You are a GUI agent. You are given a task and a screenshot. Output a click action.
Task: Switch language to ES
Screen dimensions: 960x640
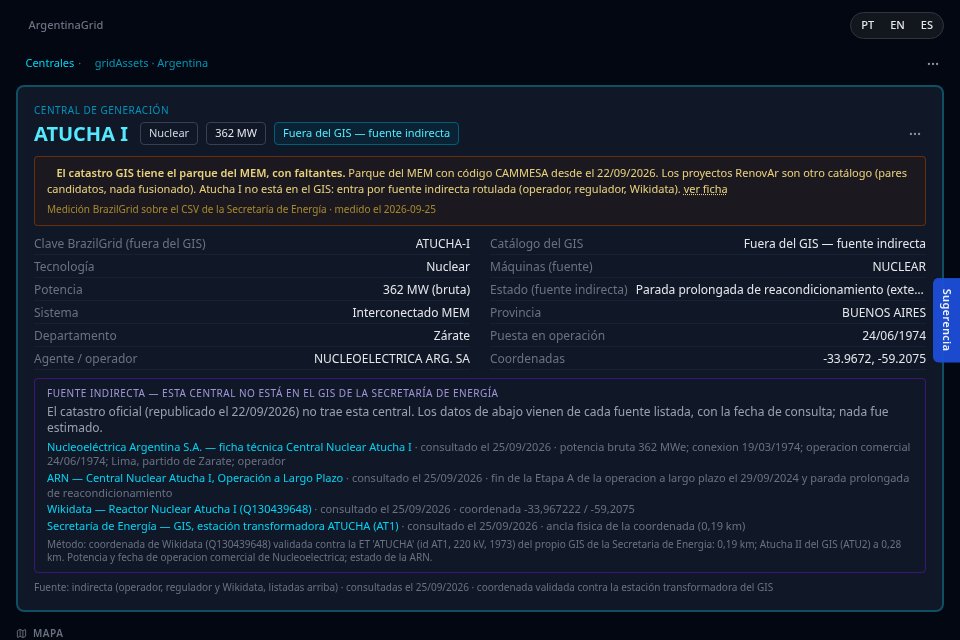coord(926,26)
